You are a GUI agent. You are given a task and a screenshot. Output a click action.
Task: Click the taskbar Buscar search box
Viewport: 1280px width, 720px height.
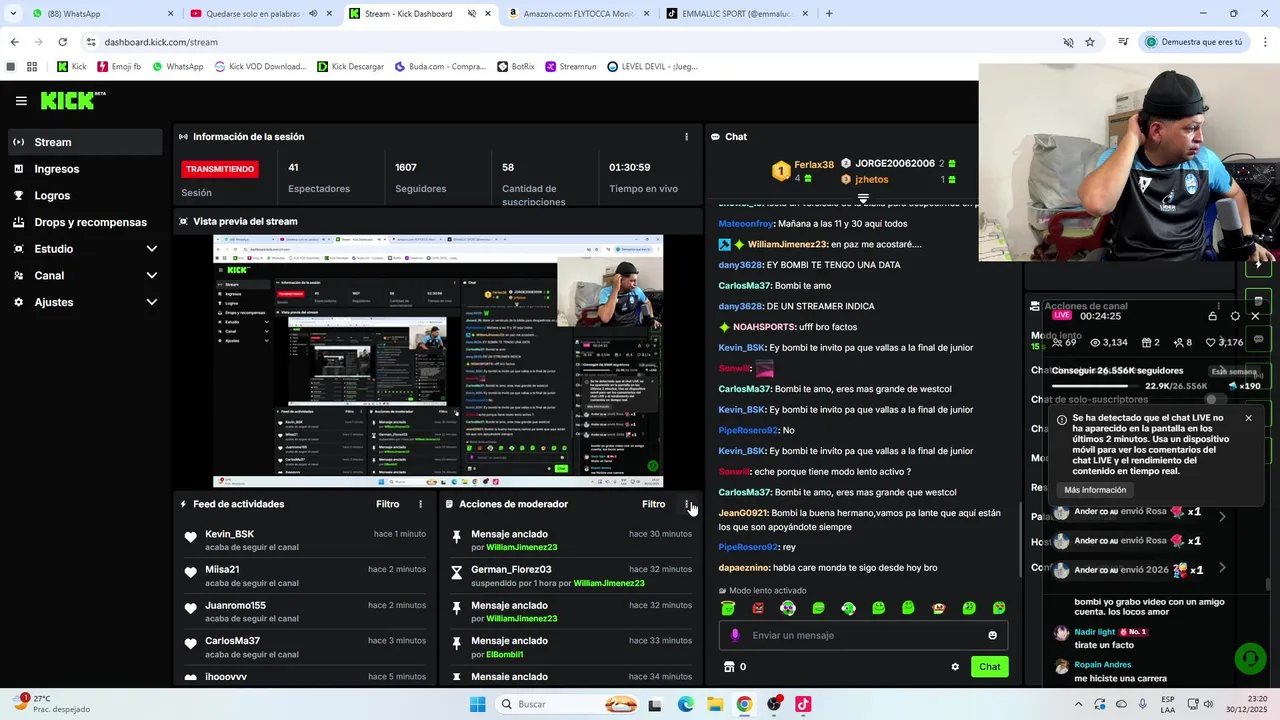[x=568, y=704]
